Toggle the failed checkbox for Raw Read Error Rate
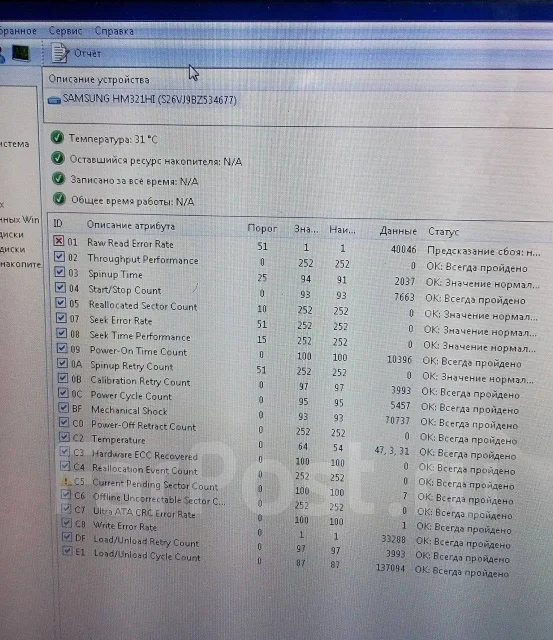The width and height of the screenshot is (553, 640). tap(59, 241)
